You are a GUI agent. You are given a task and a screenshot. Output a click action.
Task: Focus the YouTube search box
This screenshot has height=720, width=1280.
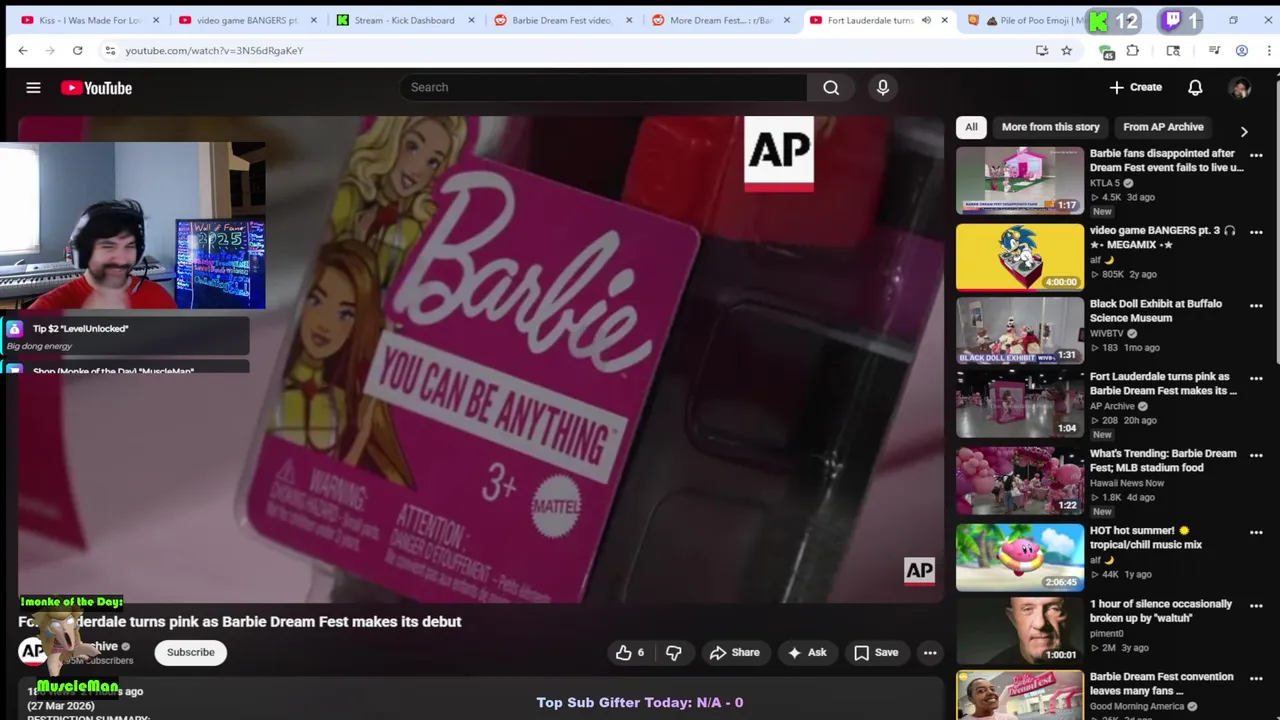click(x=603, y=87)
